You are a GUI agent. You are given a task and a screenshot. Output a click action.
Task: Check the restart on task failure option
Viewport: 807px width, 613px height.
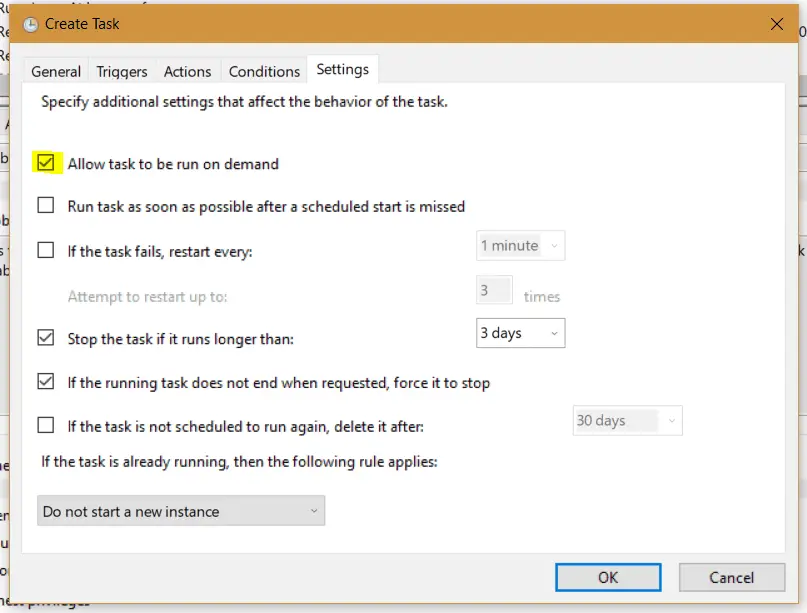(46, 251)
